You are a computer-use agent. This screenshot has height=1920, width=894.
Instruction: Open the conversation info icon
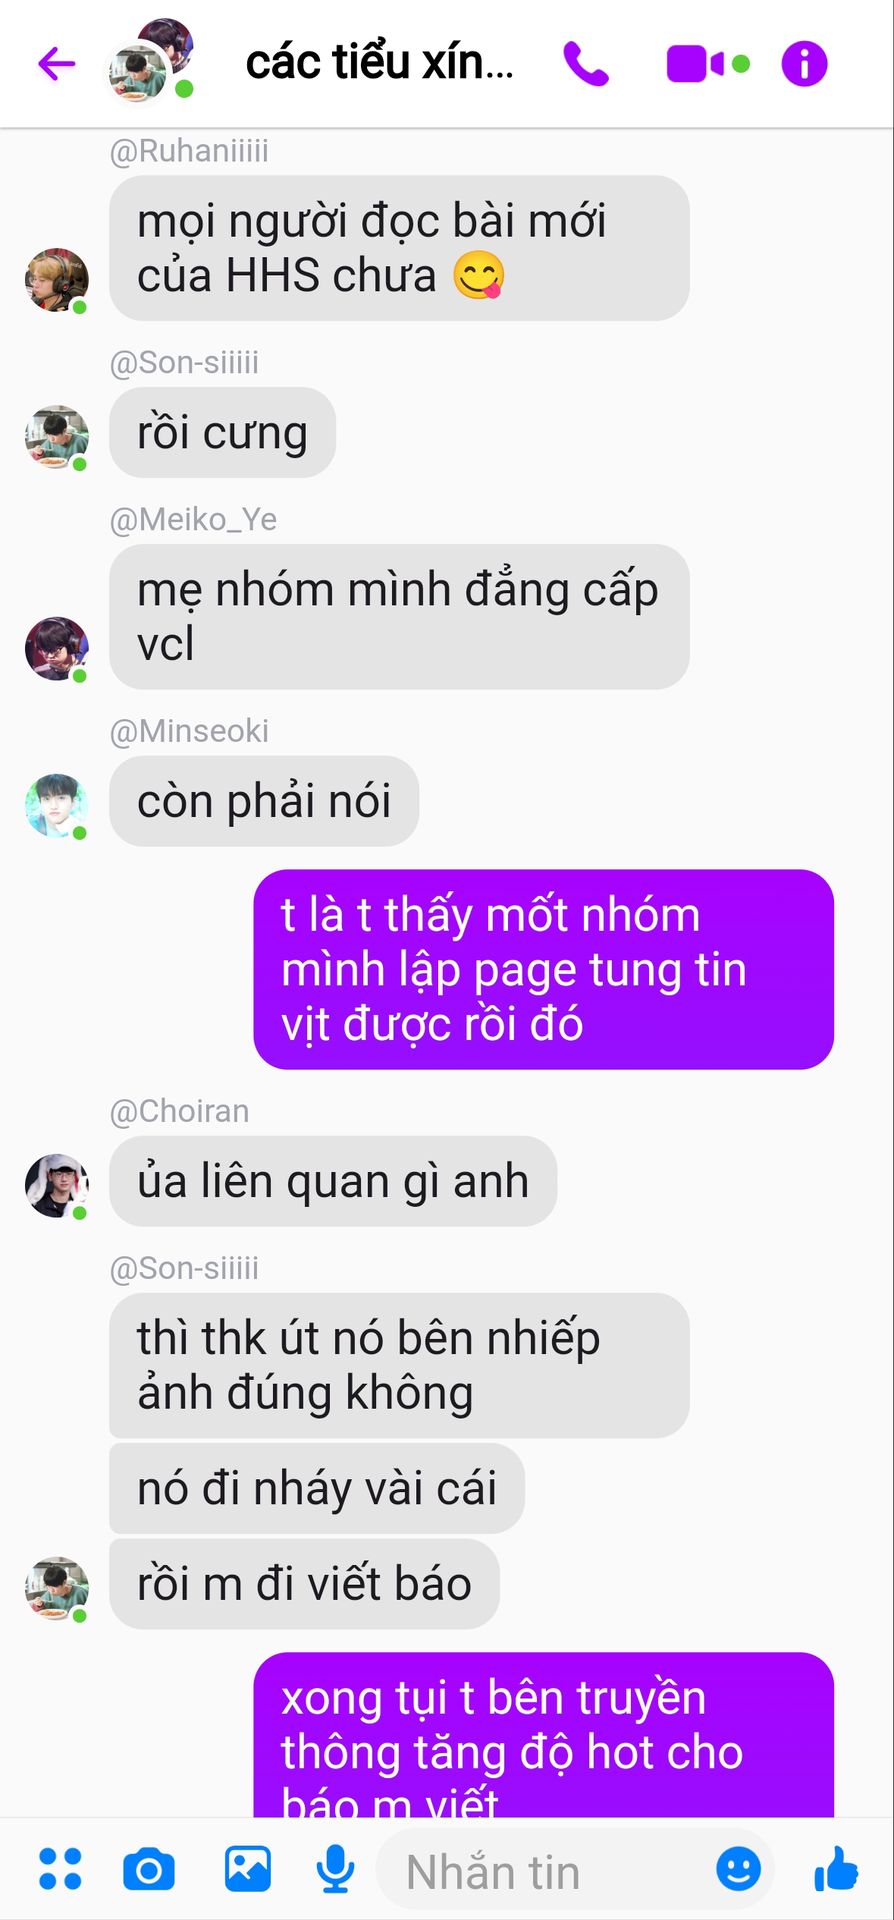(805, 64)
